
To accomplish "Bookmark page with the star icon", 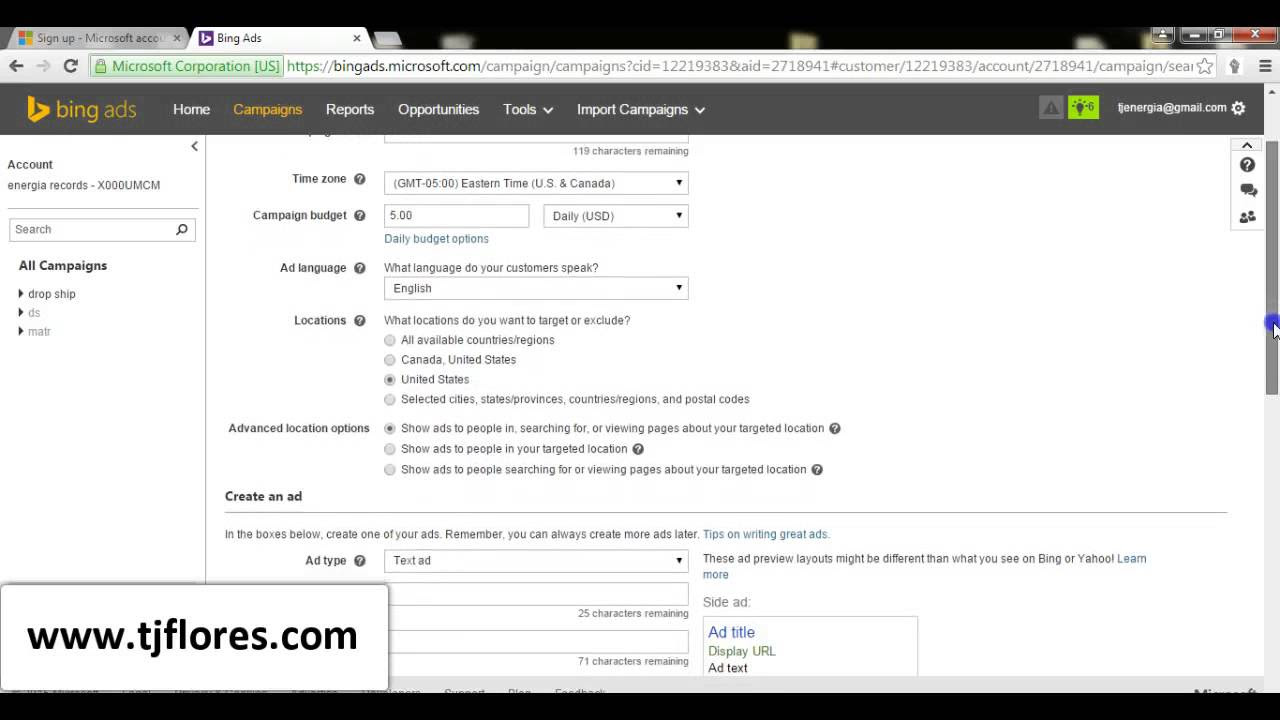I will [x=1205, y=66].
